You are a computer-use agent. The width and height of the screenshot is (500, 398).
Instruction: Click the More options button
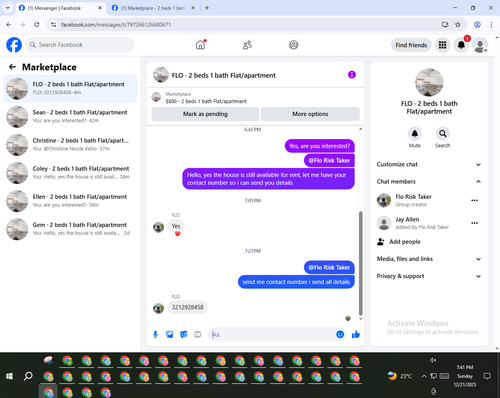(310, 114)
